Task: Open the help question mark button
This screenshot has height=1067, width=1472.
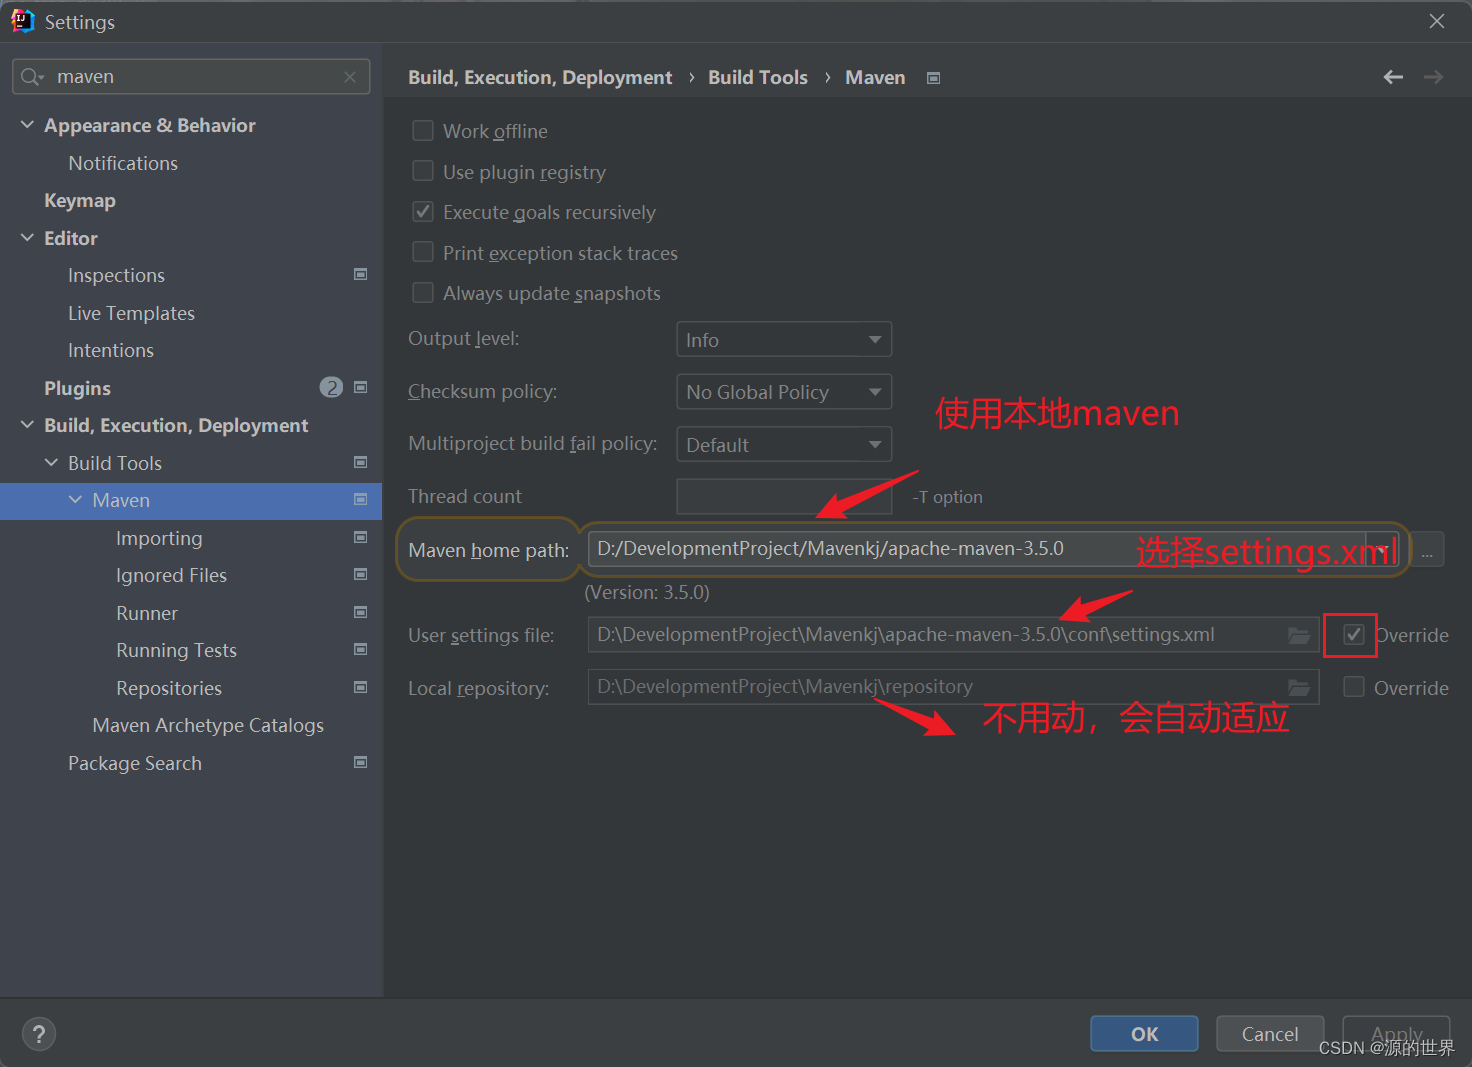Action: click(39, 1034)
